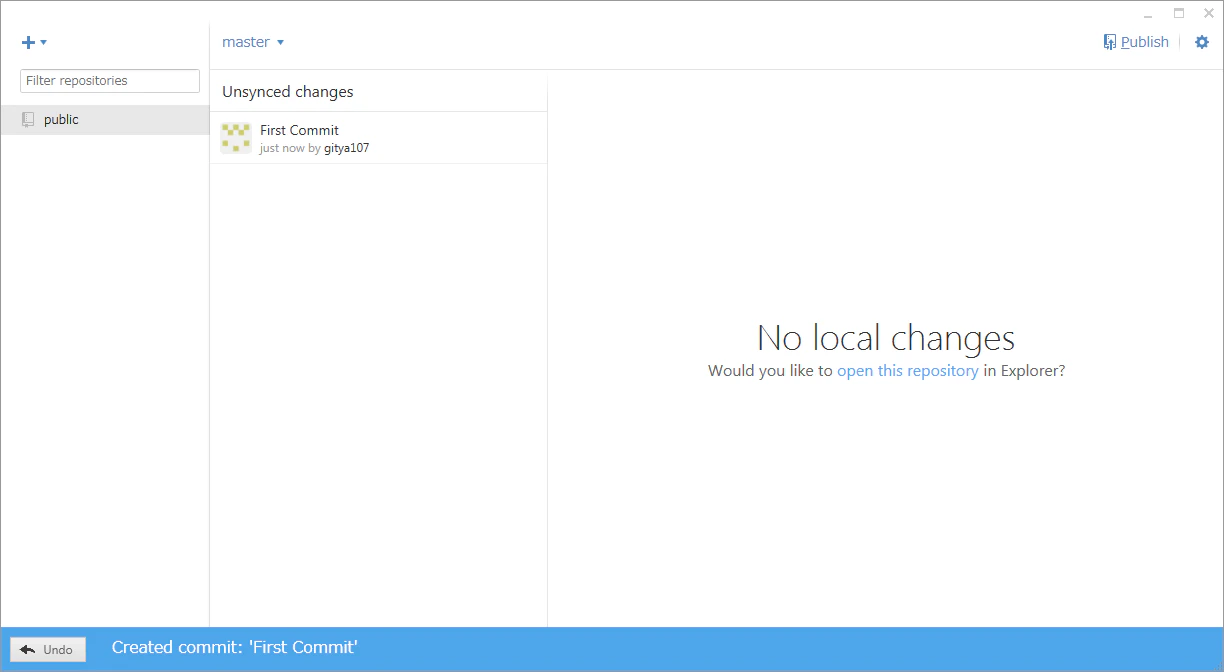Open the add repository plus menu
1224x672 pixels.
pyautogui.click(x=34, y=42)
